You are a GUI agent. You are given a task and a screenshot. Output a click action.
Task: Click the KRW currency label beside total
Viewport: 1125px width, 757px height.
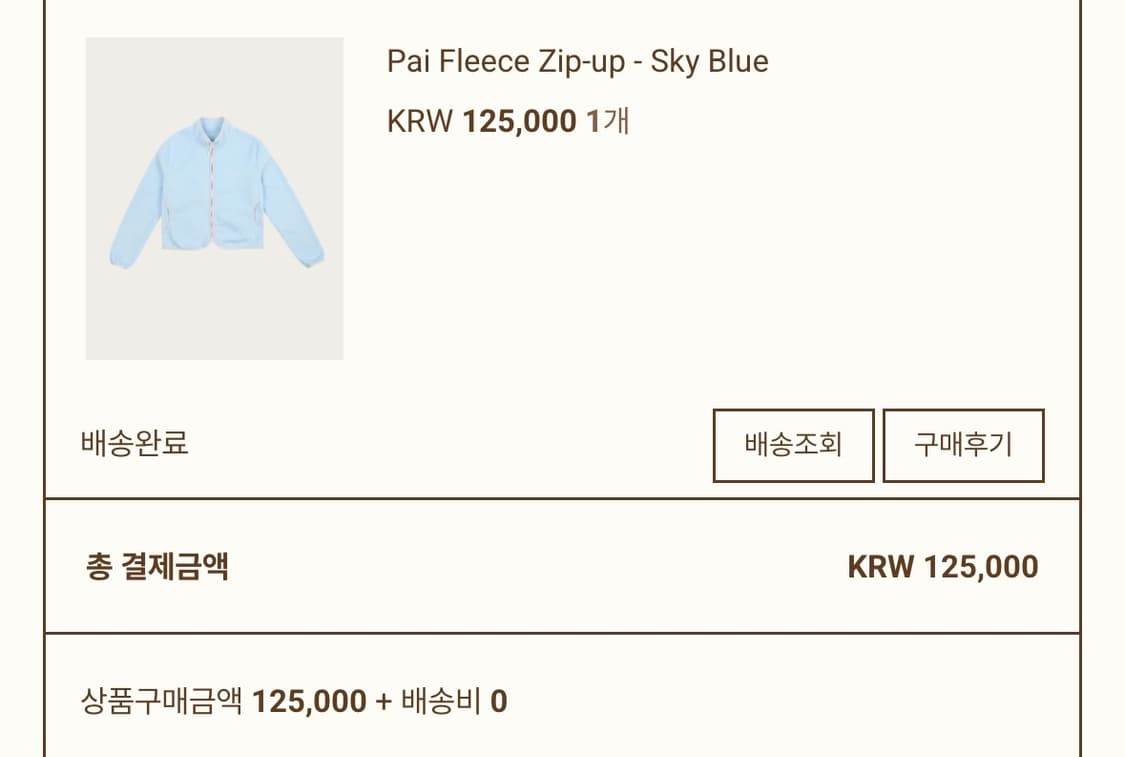point(878,566)
